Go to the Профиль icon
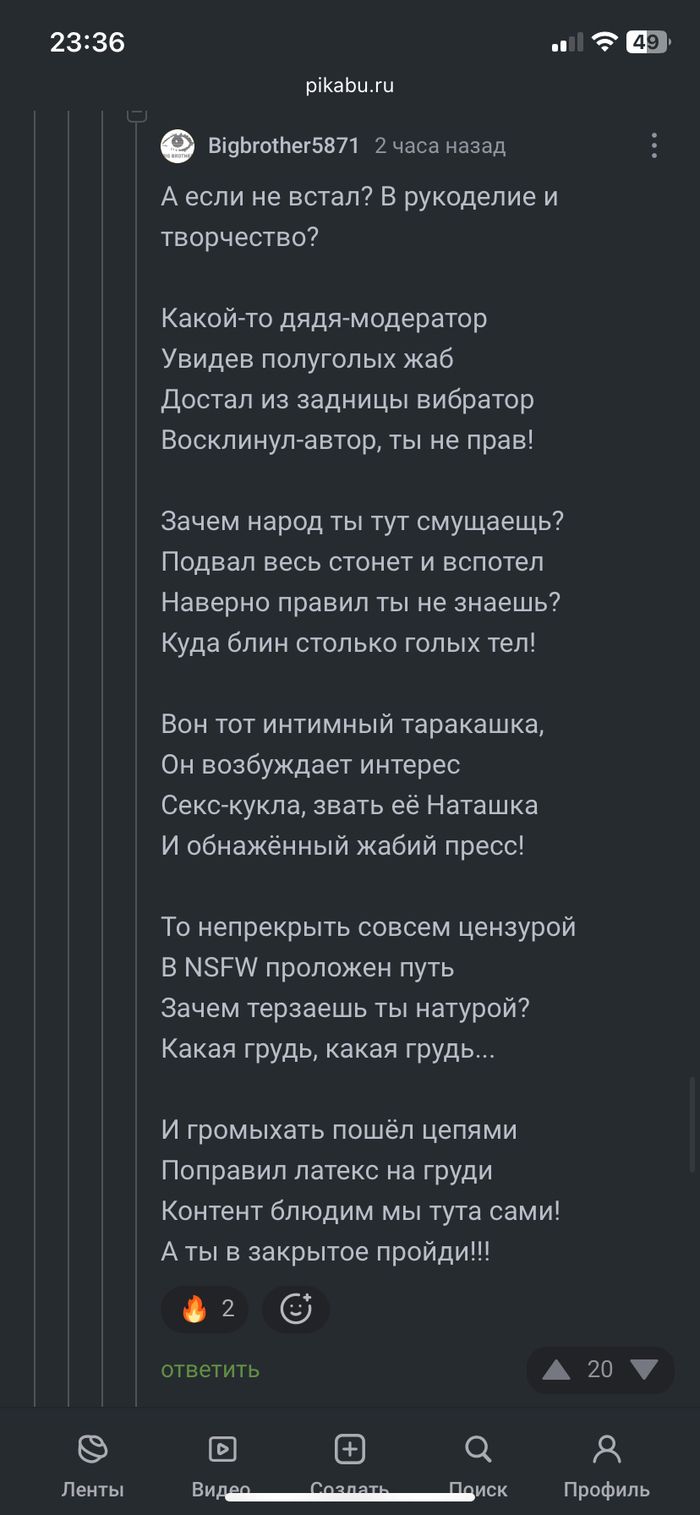The width and height of the screenshot is (700, 1515). pos(606,1450)
